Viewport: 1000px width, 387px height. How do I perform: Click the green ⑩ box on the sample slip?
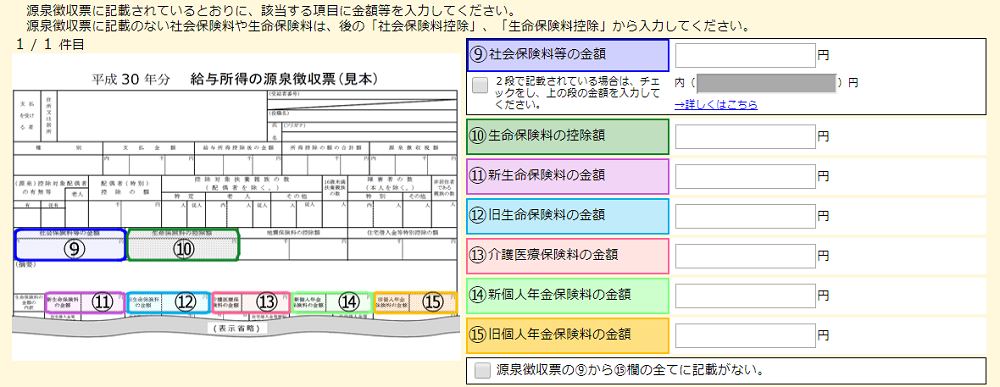[184, 245]
